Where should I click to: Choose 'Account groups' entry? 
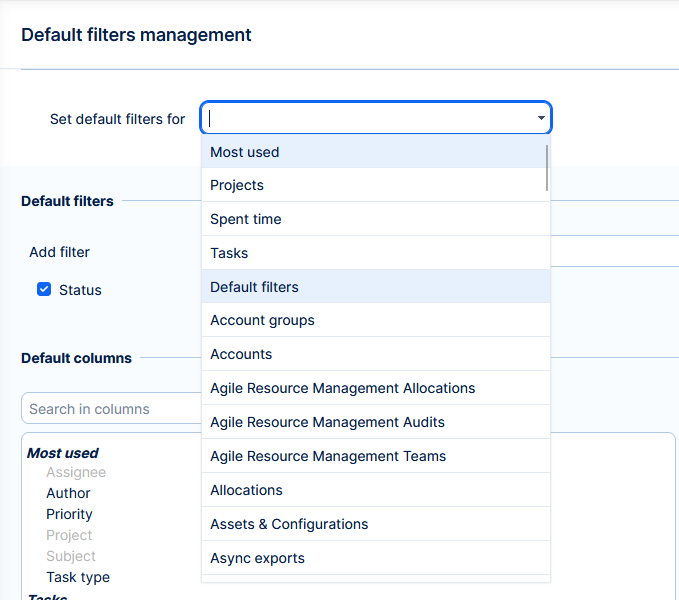click(374, 320)
